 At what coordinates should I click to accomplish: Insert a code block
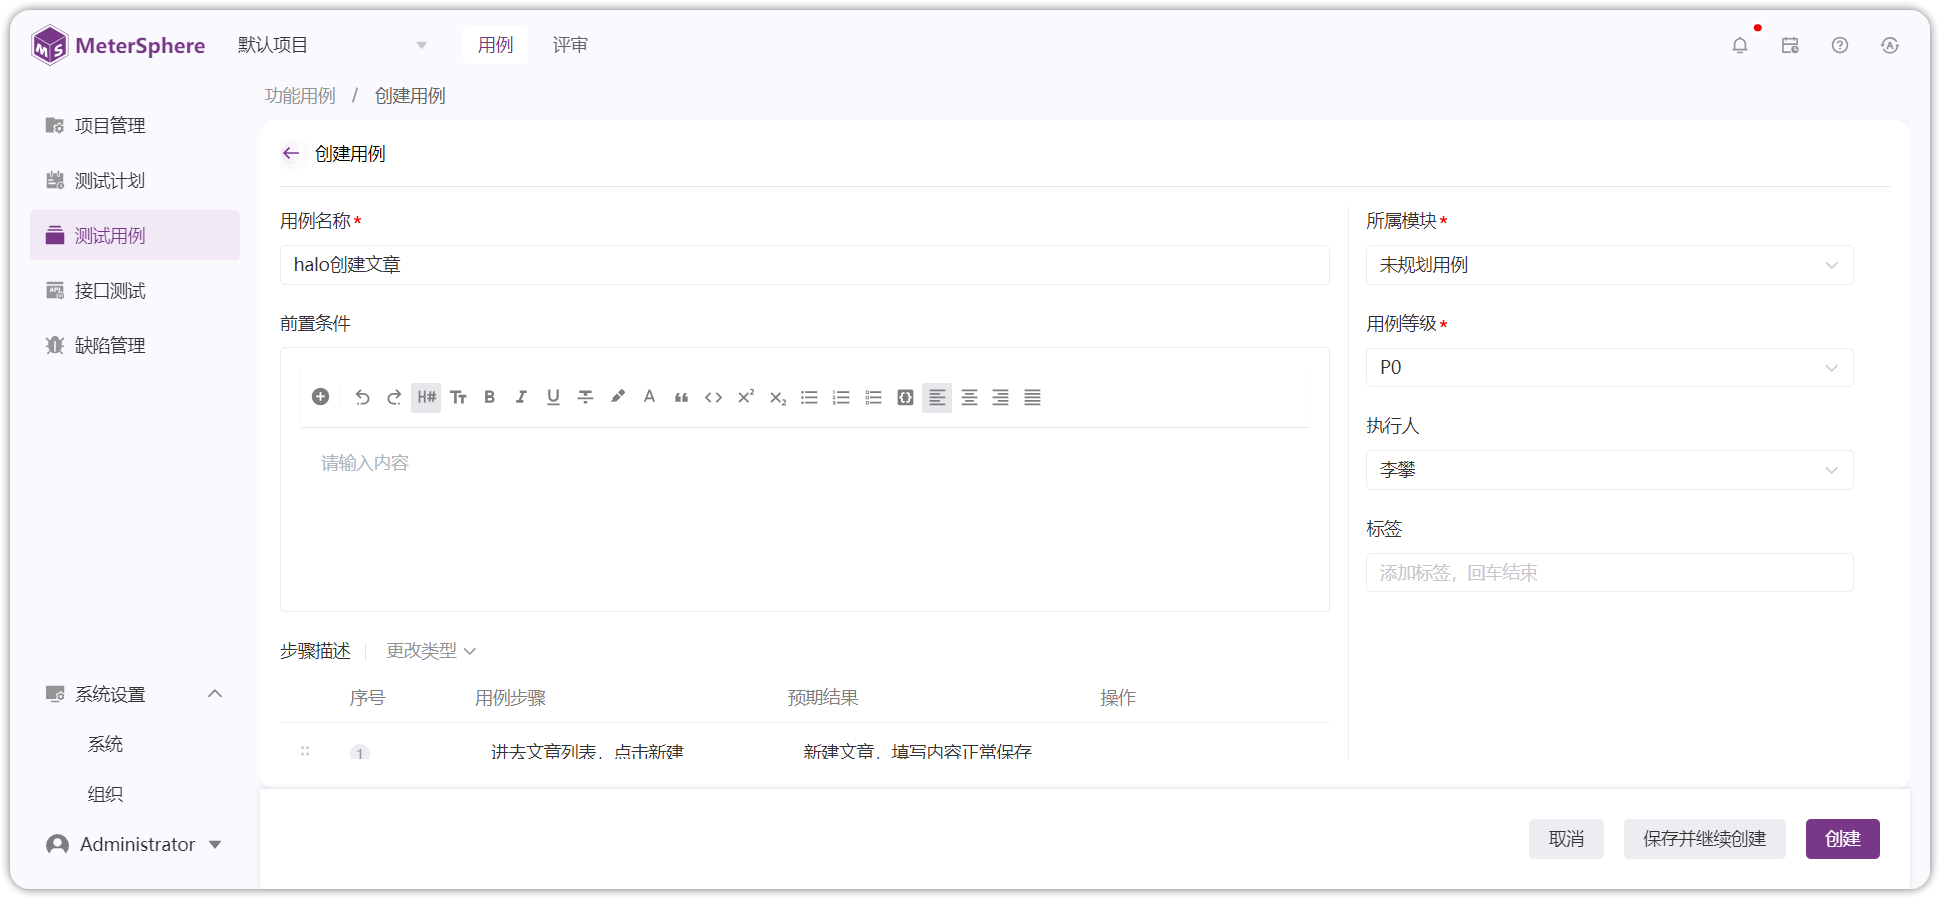(905, 397)
